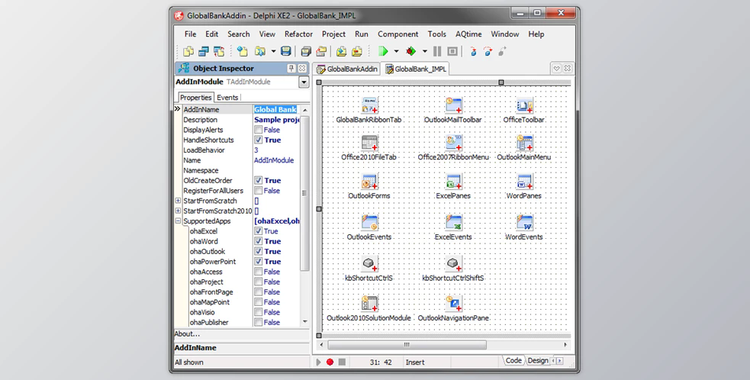Select the ExcelPanes component icon
This screenshot has width=750, height=380.
[453, 181]
